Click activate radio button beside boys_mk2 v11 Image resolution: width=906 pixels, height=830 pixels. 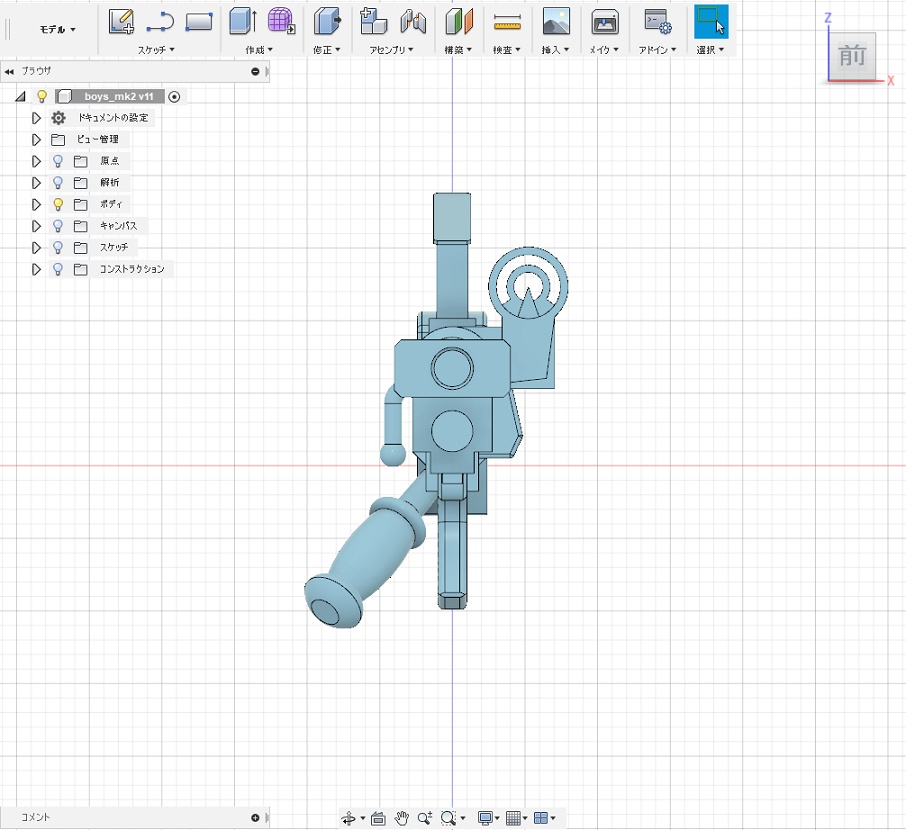click(175, 97)
